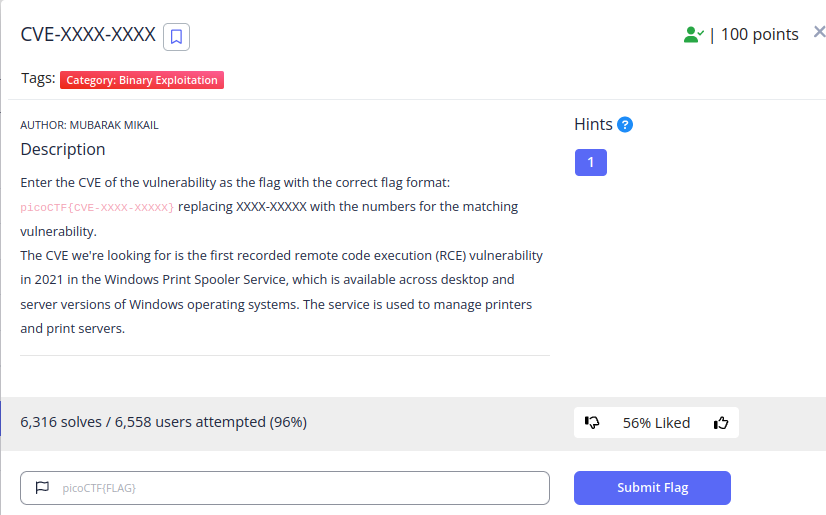Click the 56% Liked label
The height and width of the screenshot is (515, 826).
pos(656,423)
